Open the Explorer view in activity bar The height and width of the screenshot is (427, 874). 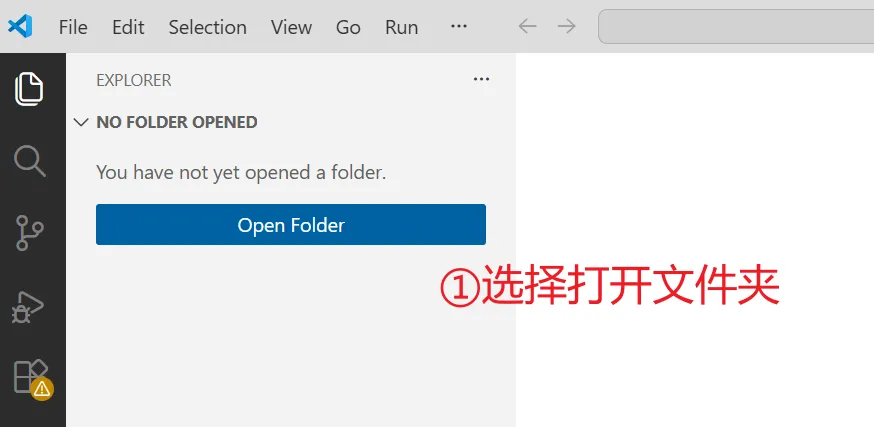point(29,89)
